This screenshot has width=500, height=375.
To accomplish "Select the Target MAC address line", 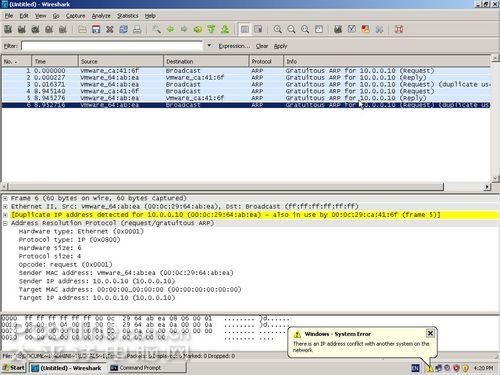I will coord(130,290).
